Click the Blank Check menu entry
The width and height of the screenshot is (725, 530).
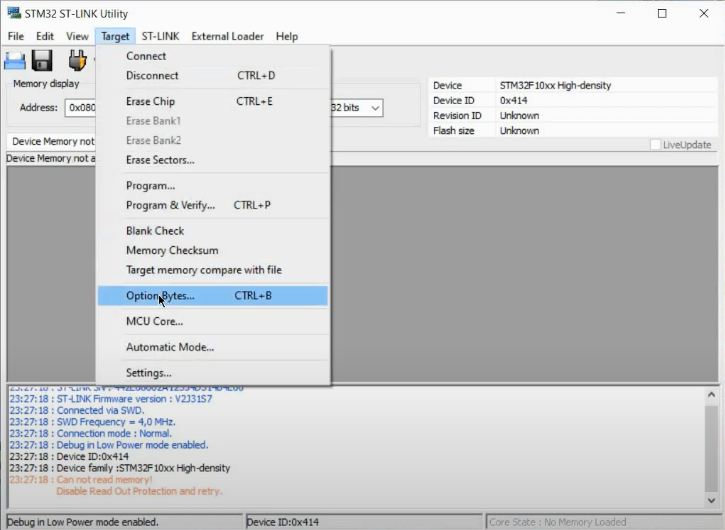[x=155, y=230]
